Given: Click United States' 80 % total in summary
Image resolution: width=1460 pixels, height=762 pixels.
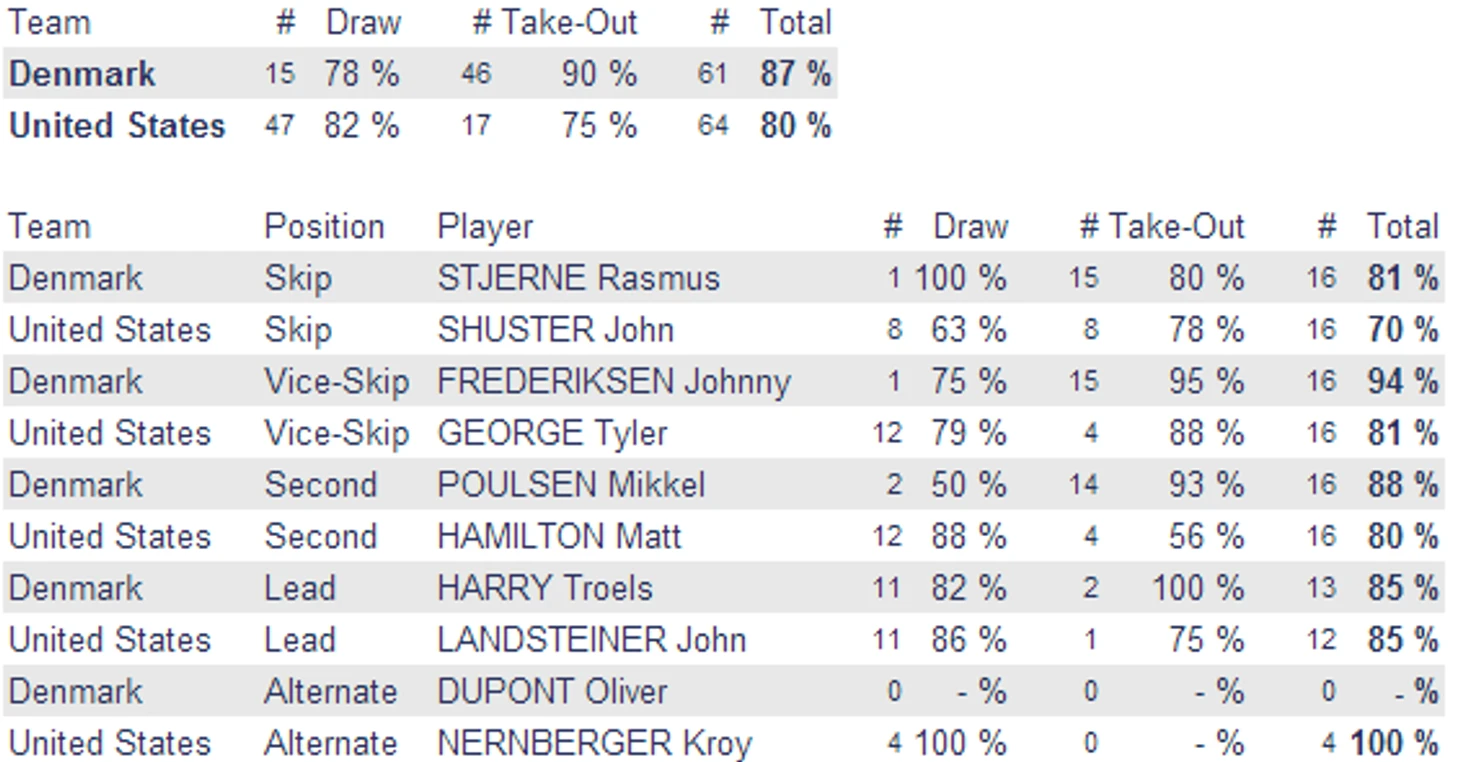Looking at the screenshot, I should point(795,126).
